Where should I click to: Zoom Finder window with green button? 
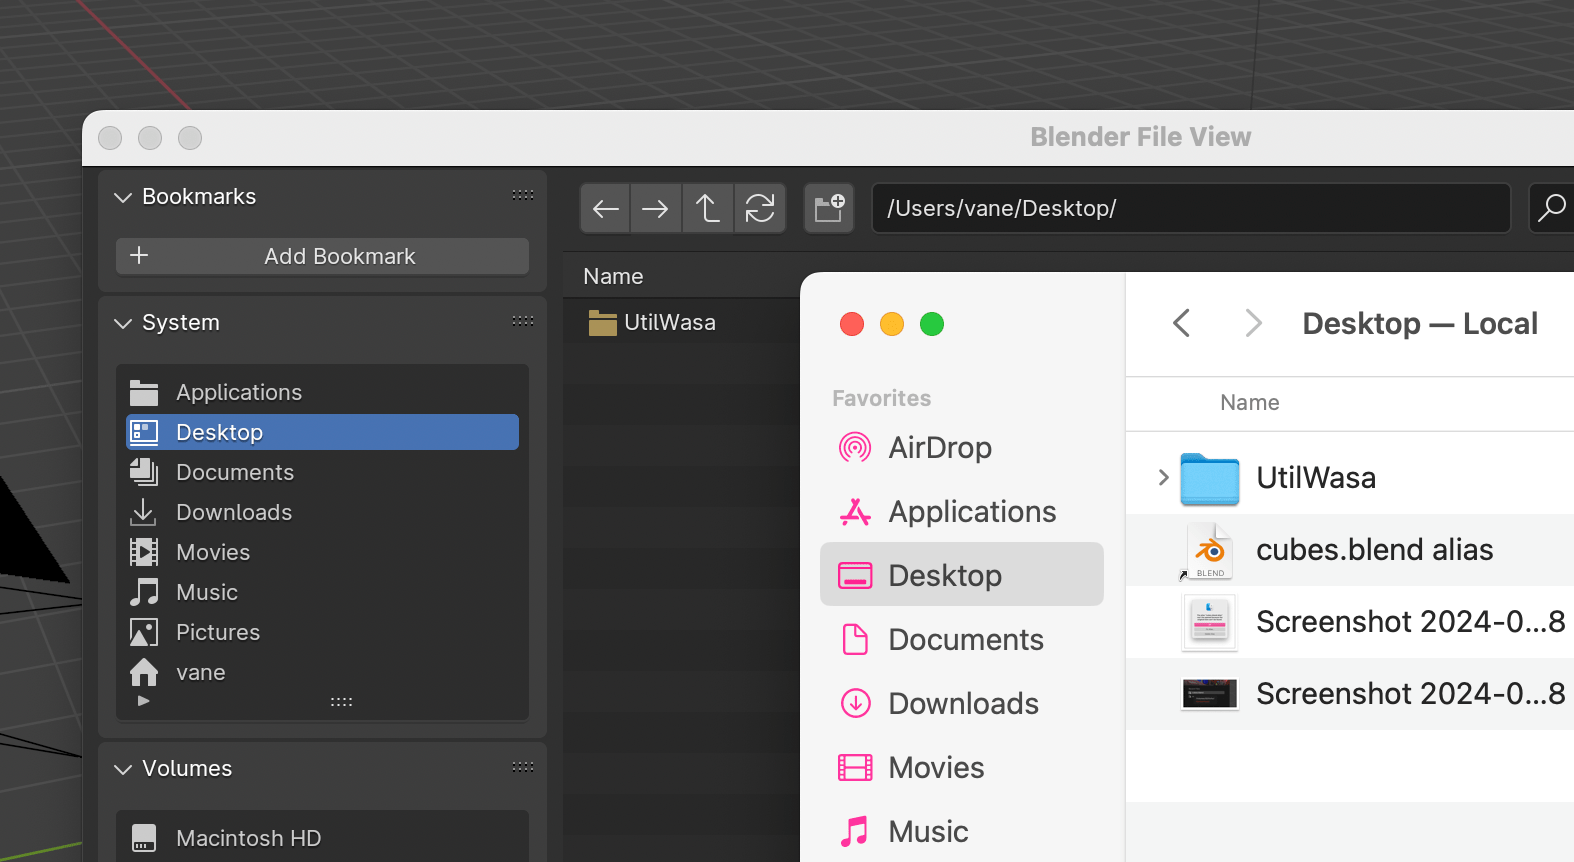[932, 324]
